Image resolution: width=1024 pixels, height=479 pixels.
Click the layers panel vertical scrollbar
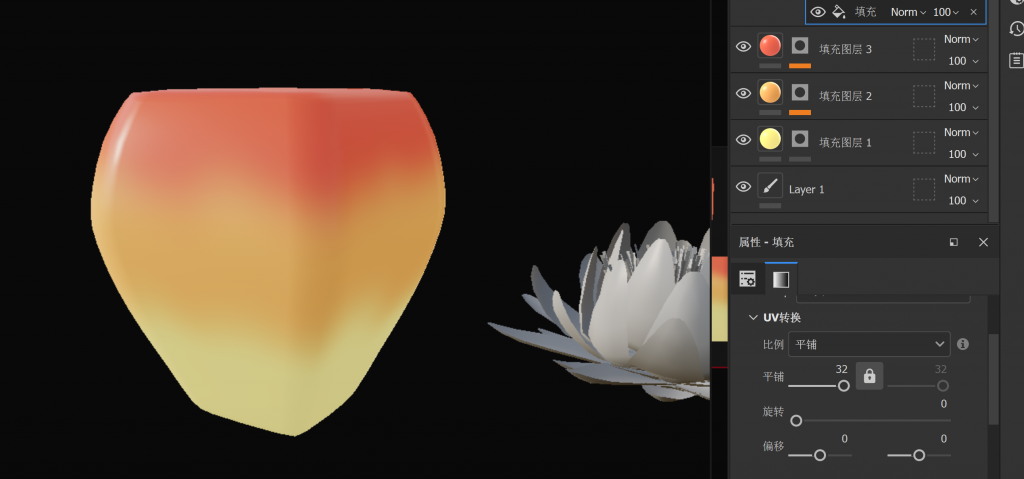[x=994, y=111]
